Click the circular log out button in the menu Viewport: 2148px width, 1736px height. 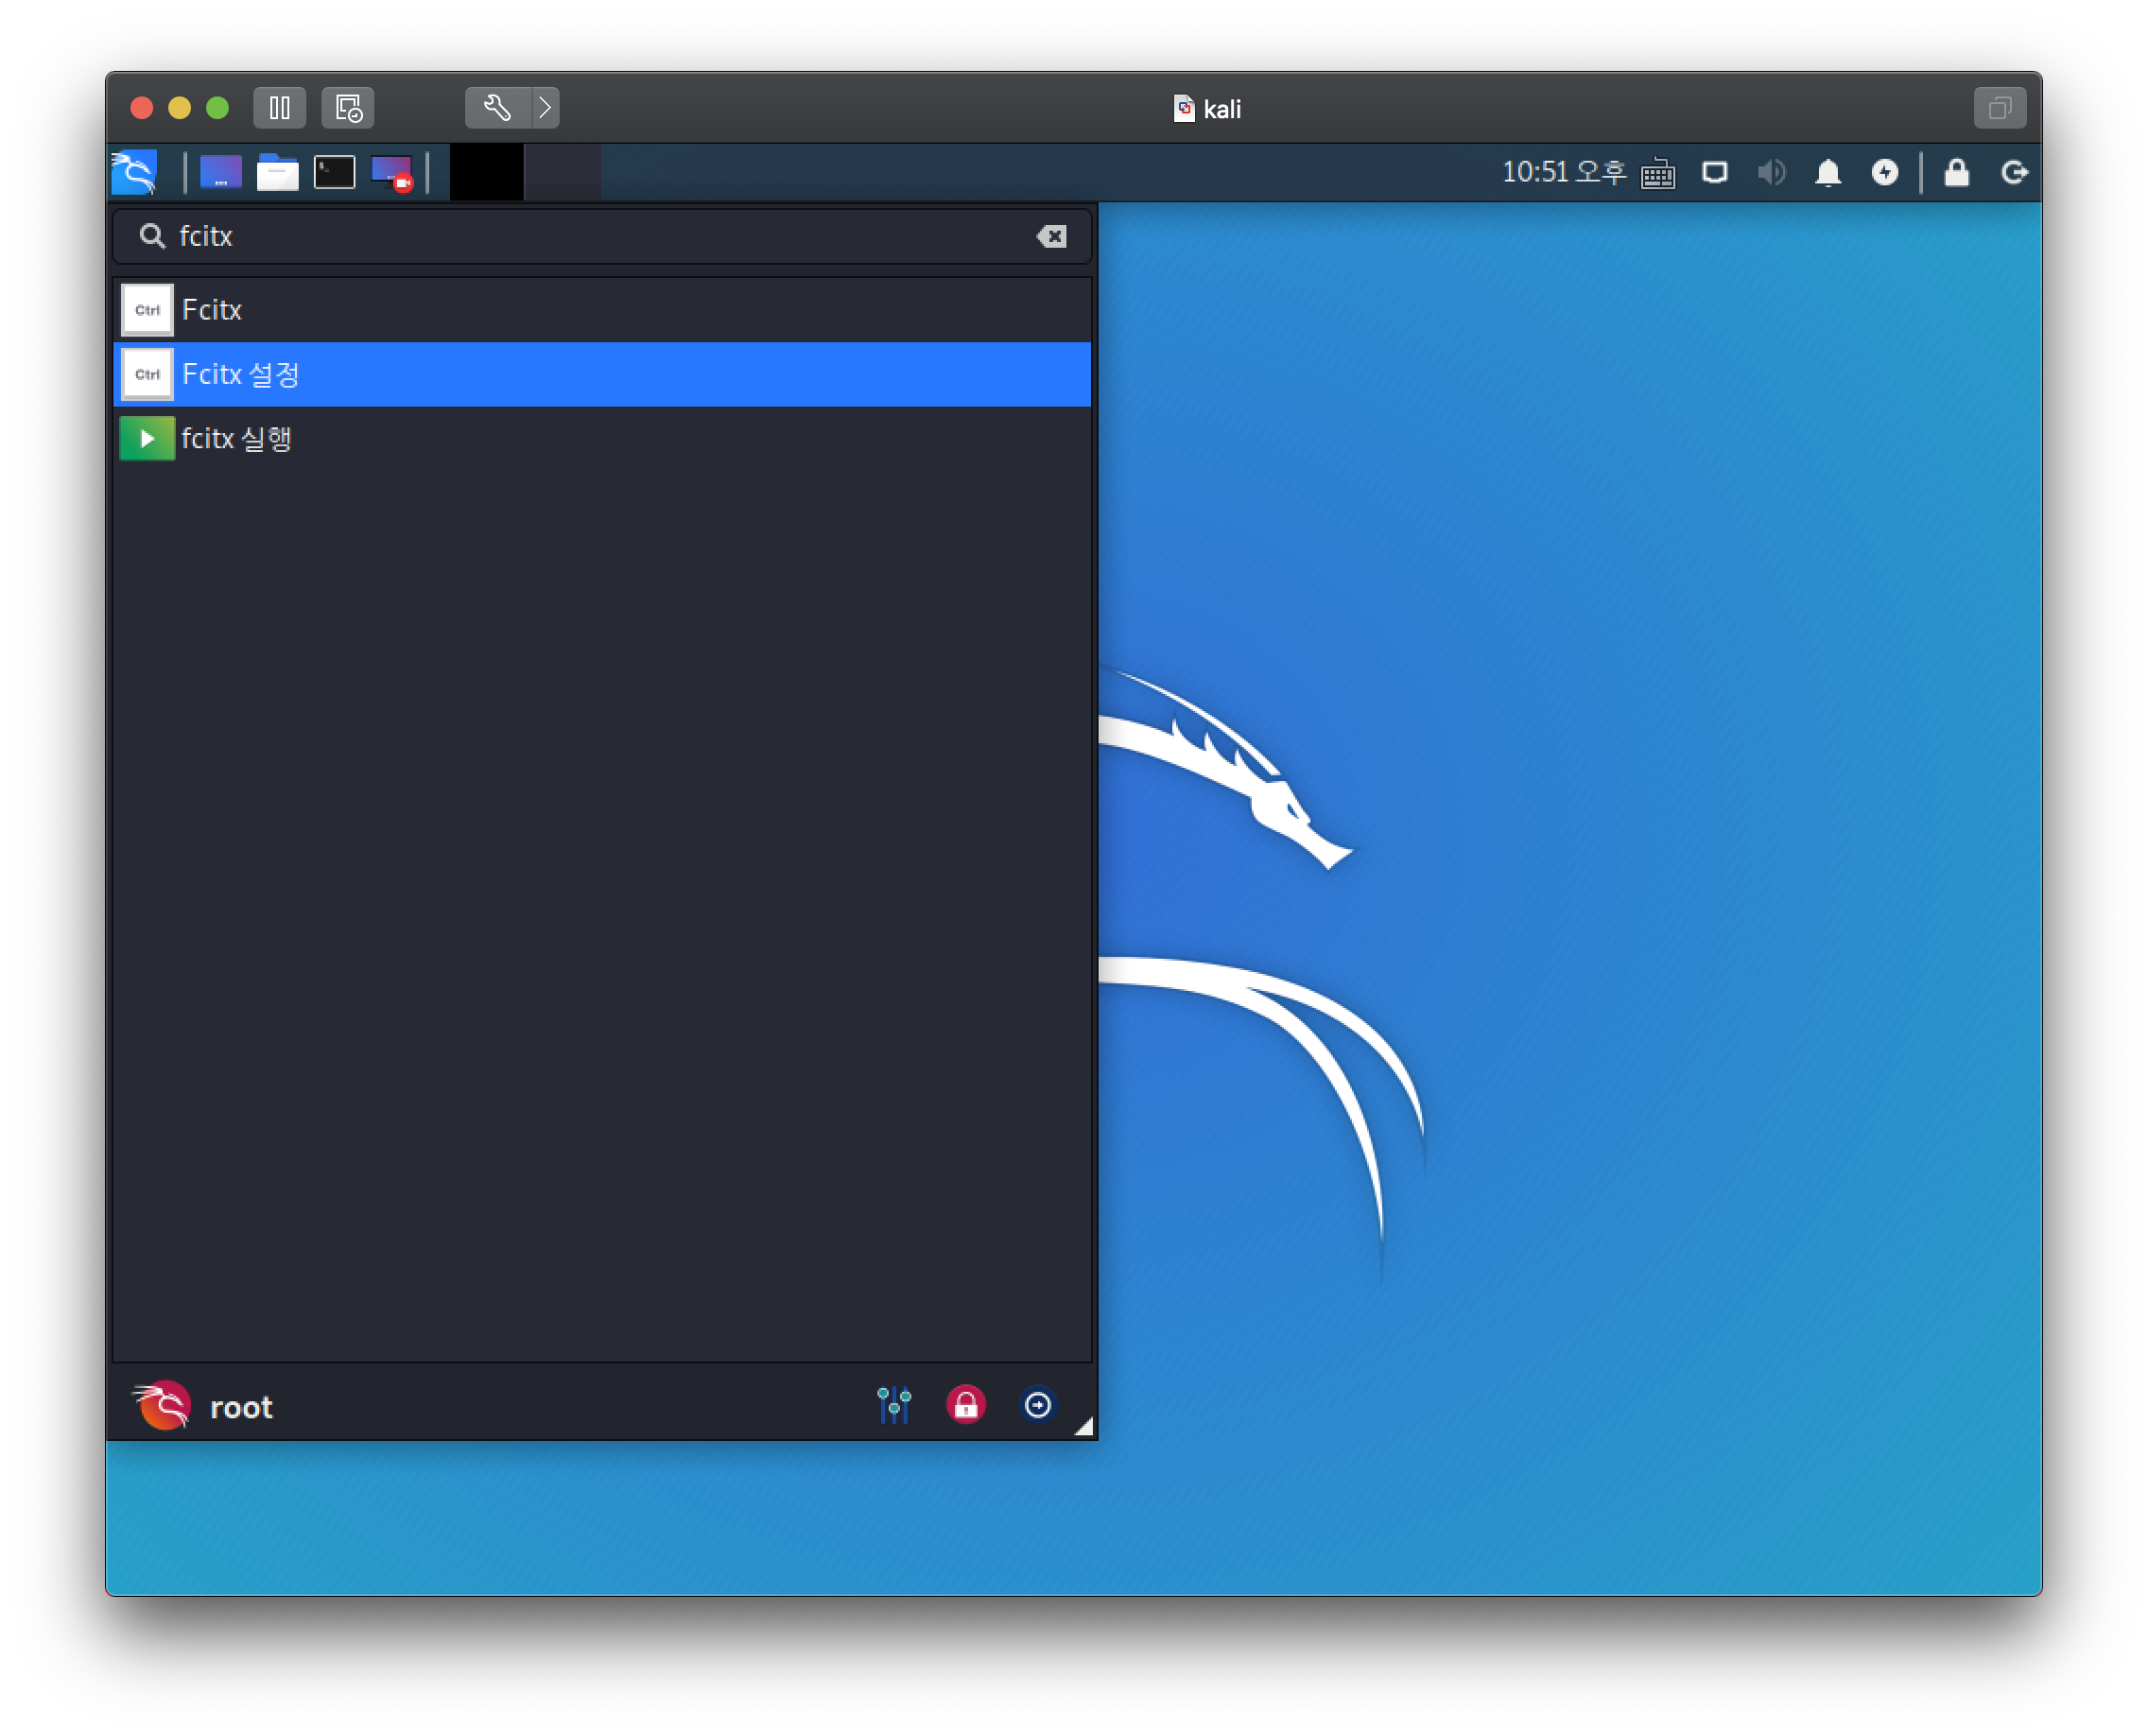pyautogui.click(x=1038, y=1405)
